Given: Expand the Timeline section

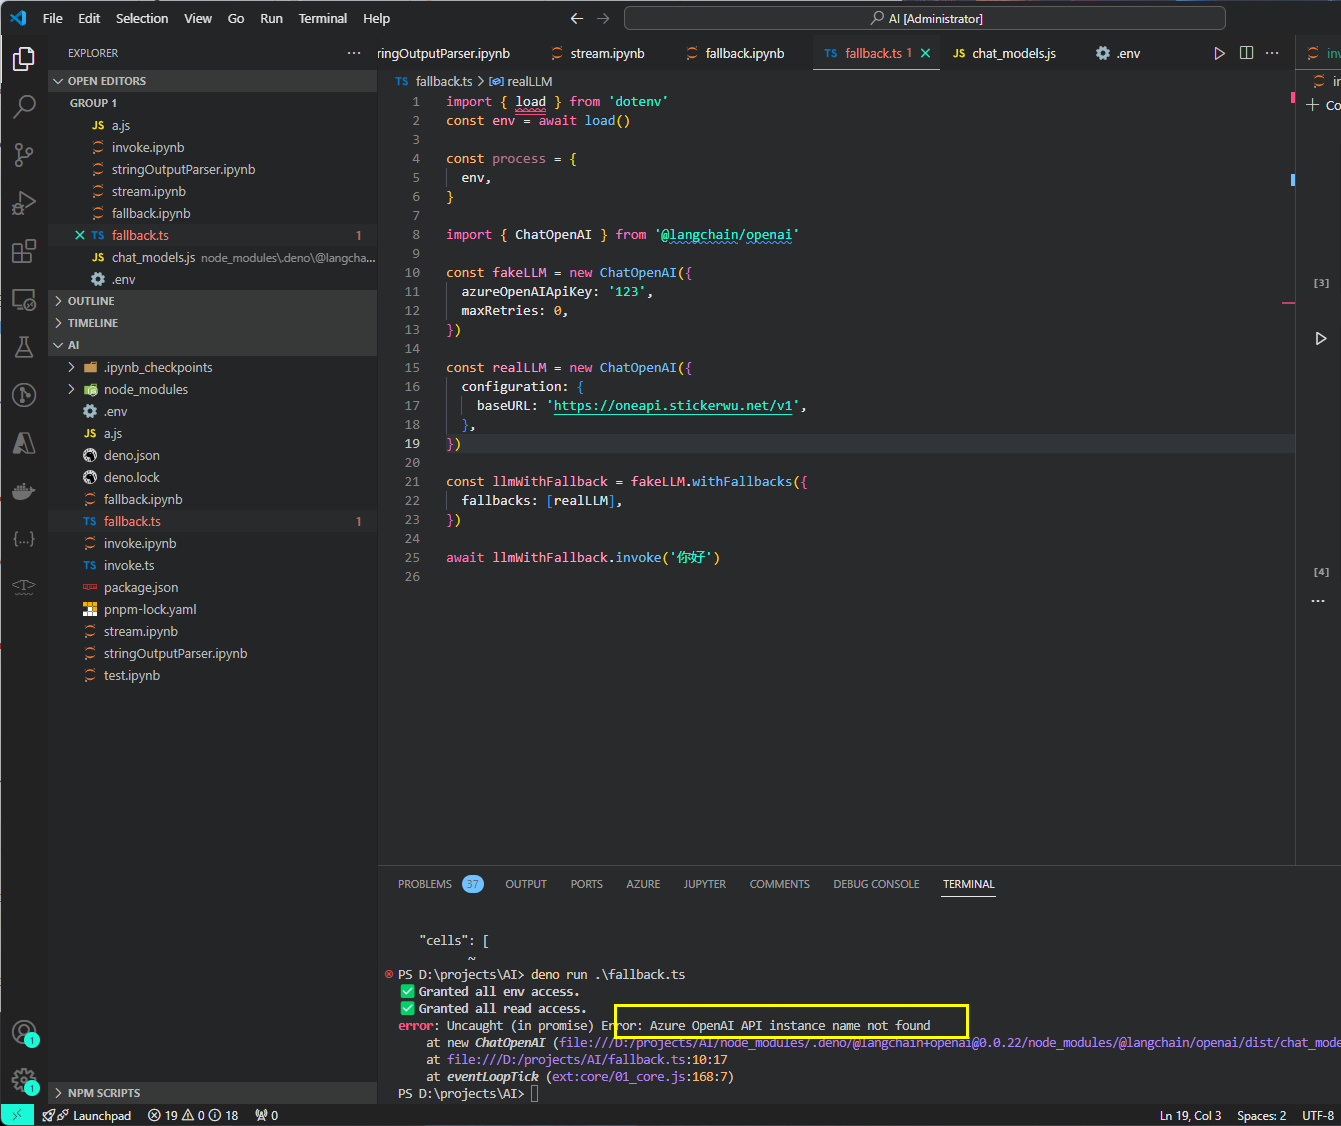Looking at the screenshot, I should pos(212,323).
